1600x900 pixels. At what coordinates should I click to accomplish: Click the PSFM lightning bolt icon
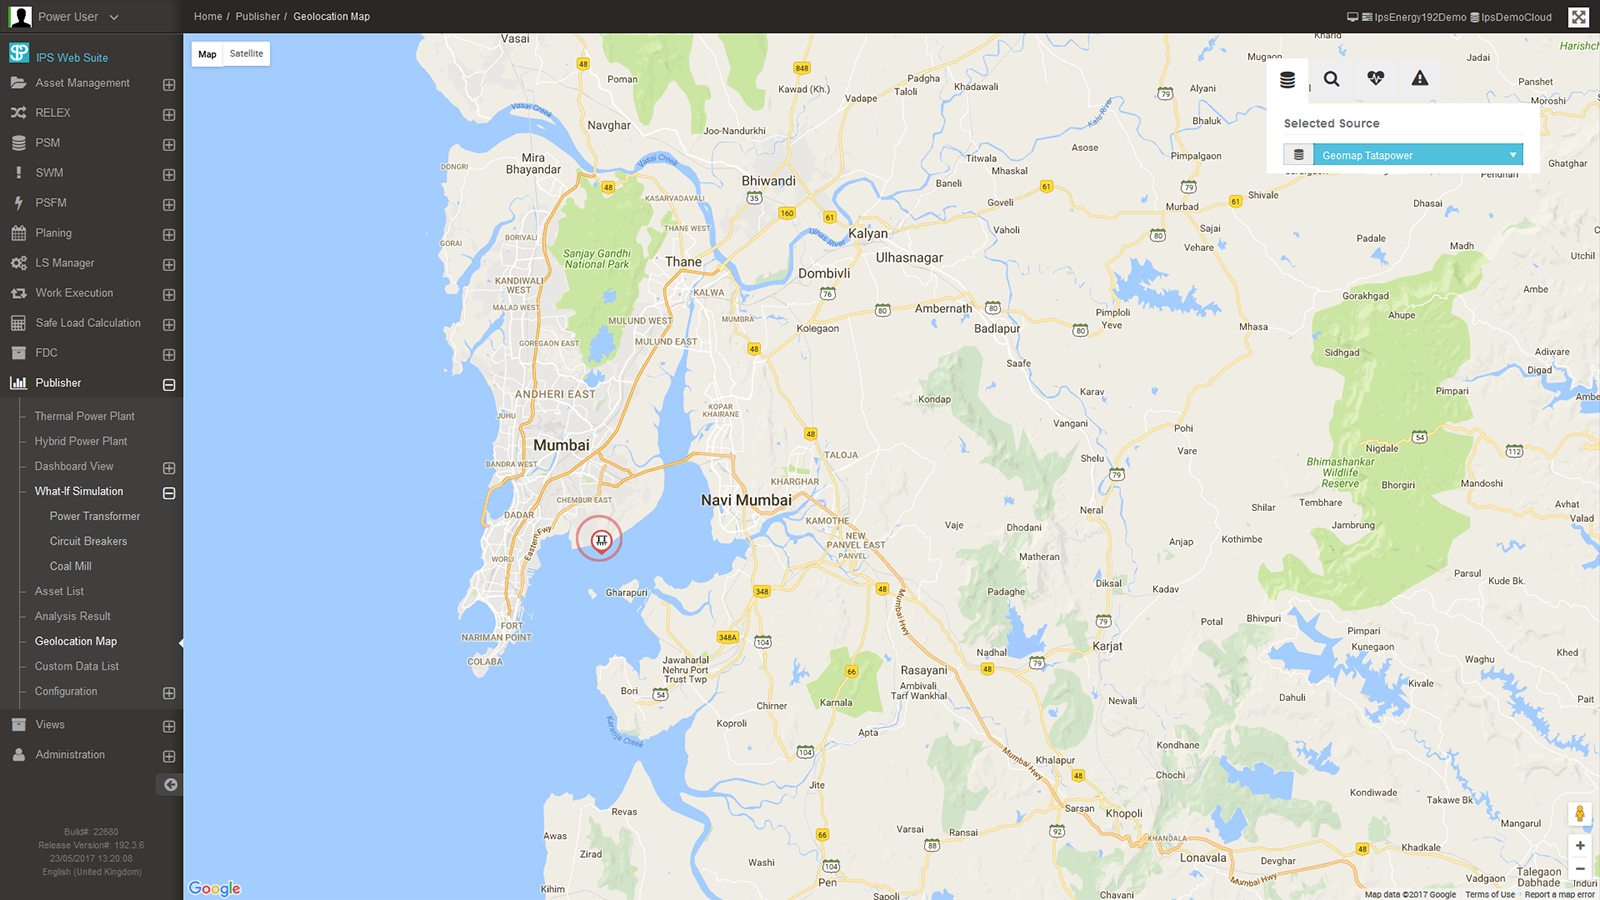[x=18, y=203]
